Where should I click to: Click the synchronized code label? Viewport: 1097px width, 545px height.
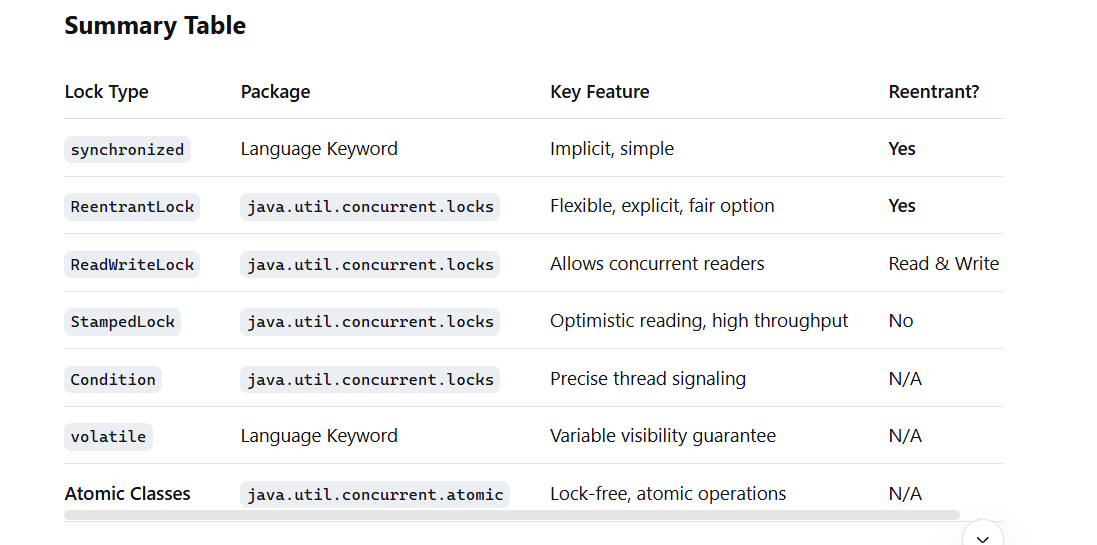pos(127,150)
